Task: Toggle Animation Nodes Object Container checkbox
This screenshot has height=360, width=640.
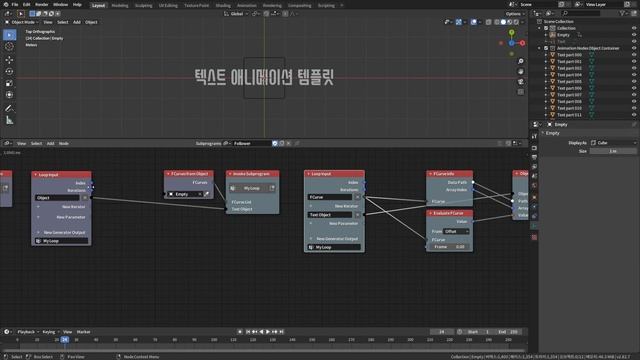Action: click(546, 48)
